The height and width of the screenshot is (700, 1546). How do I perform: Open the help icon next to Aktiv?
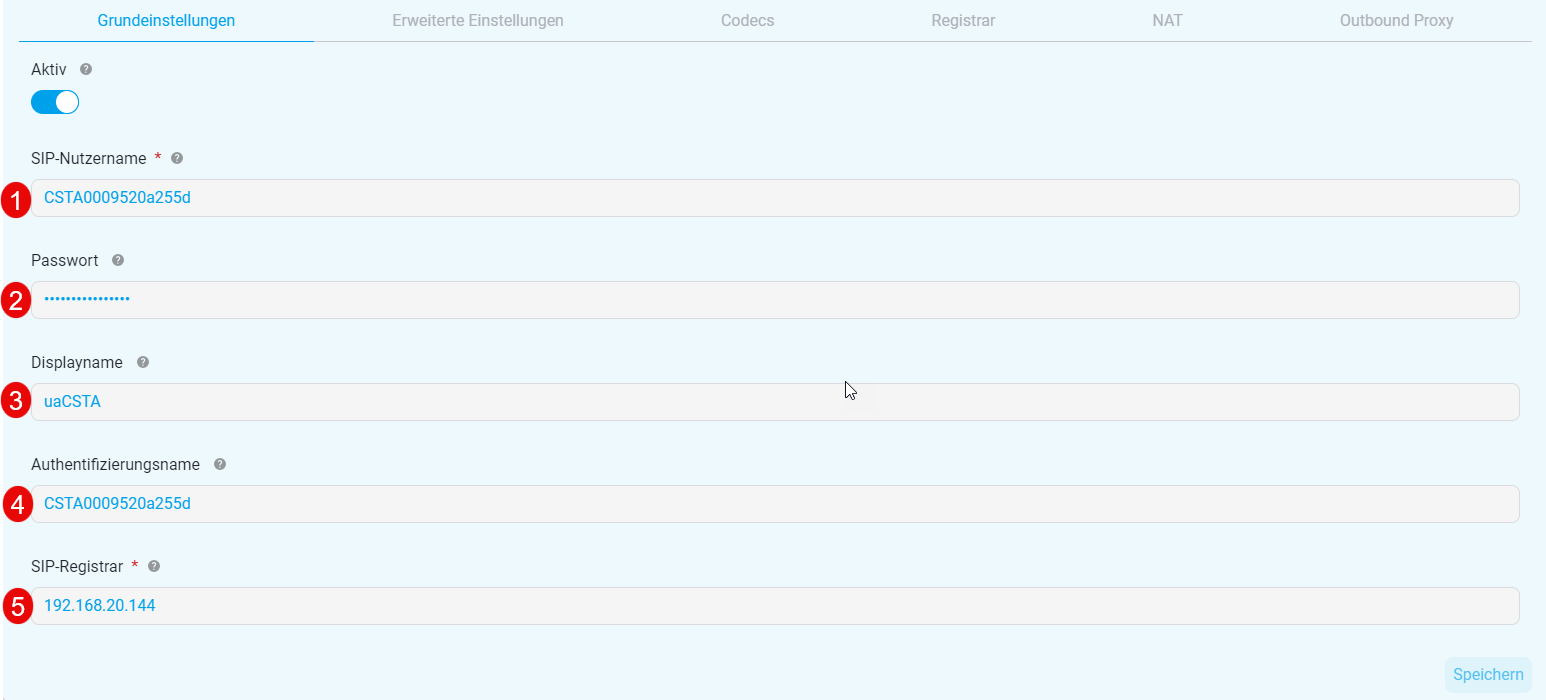point(86,70)
